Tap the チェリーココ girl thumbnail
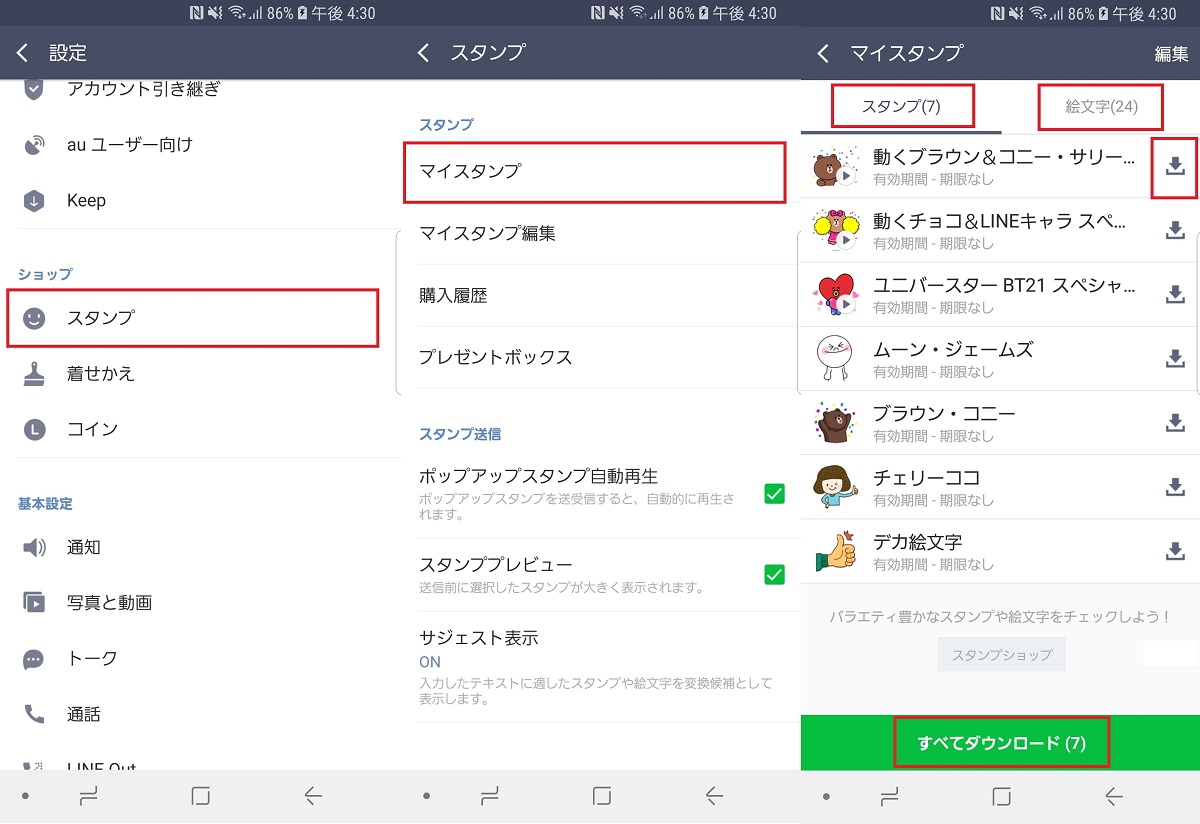1200x824 pixels. (x=836, y=487)
